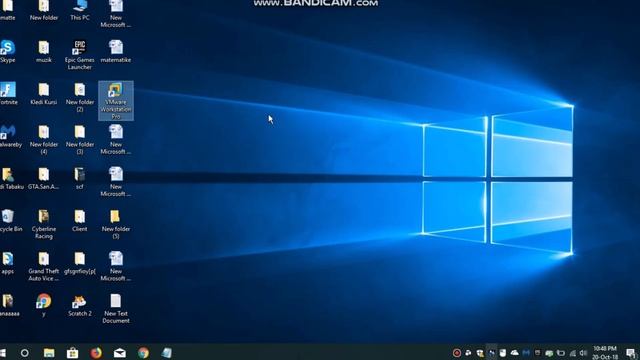Screen dimensions: 640x360
Task: Open New folder (5) on desktop
Action: tap(116, 224)
